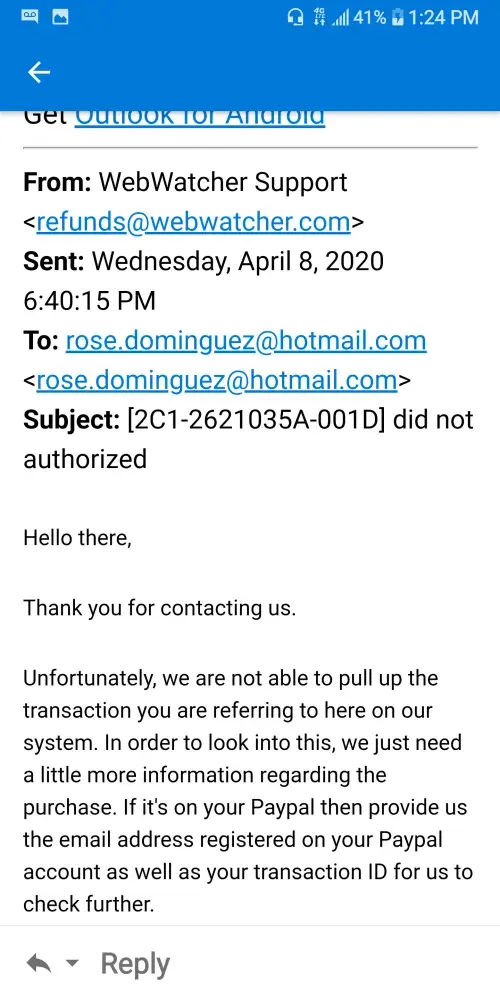Tap the signal strength bars icon
Screen dimensions: 500x1000
(x=339, y=18)
